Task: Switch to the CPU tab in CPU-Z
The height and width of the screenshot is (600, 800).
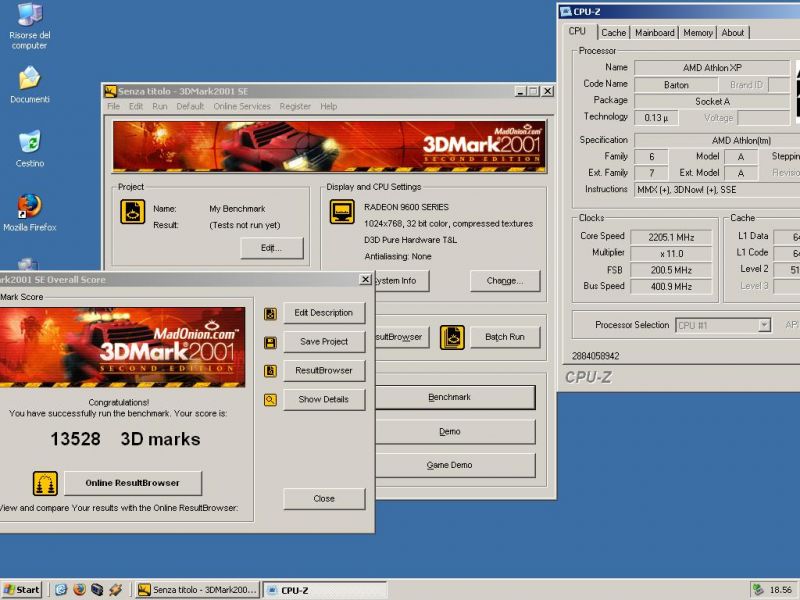Action: [x=577, y=31]
